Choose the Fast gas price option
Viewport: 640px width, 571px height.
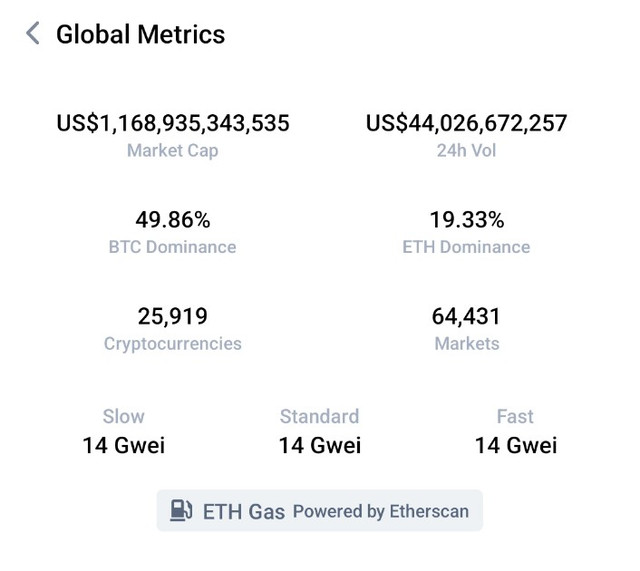[x=516, y=431]
